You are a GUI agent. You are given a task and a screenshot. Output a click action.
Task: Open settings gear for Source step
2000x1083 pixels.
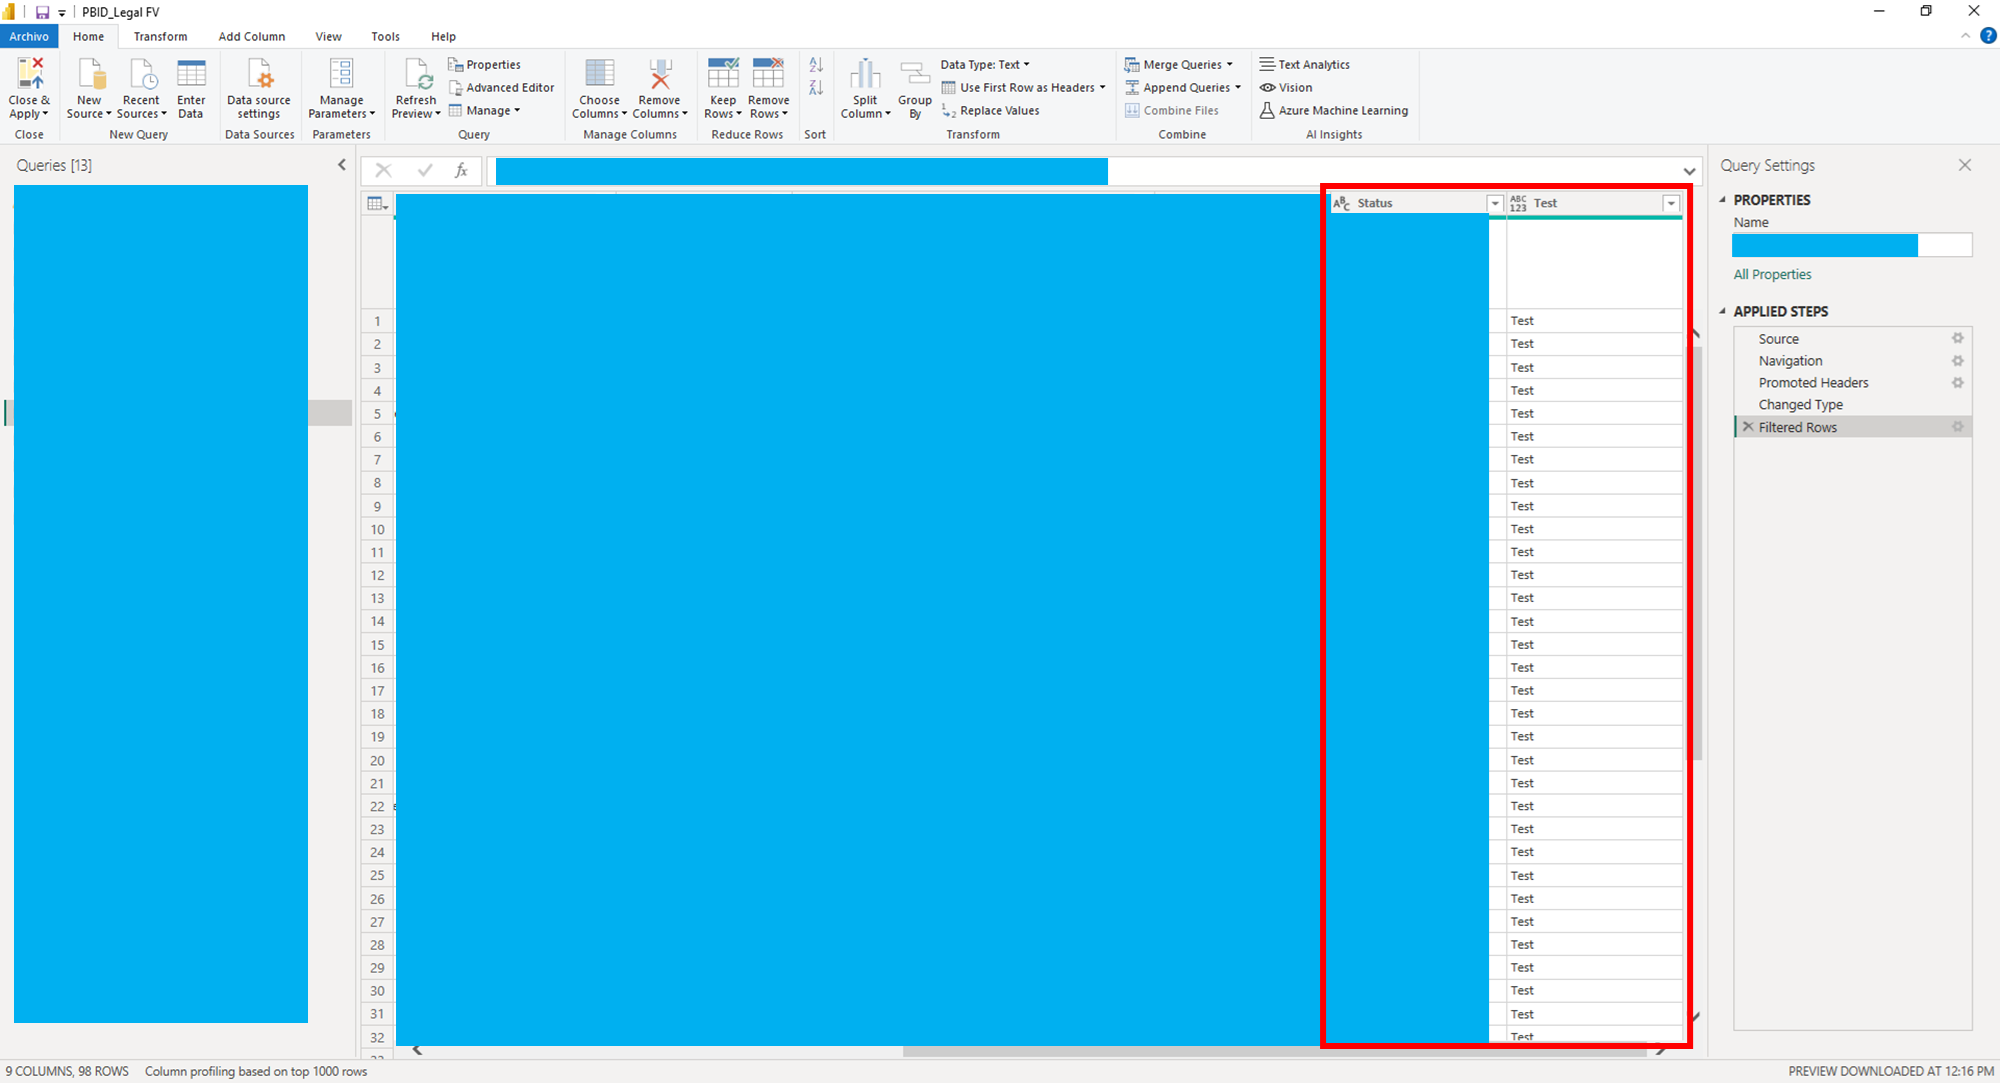1958,339
